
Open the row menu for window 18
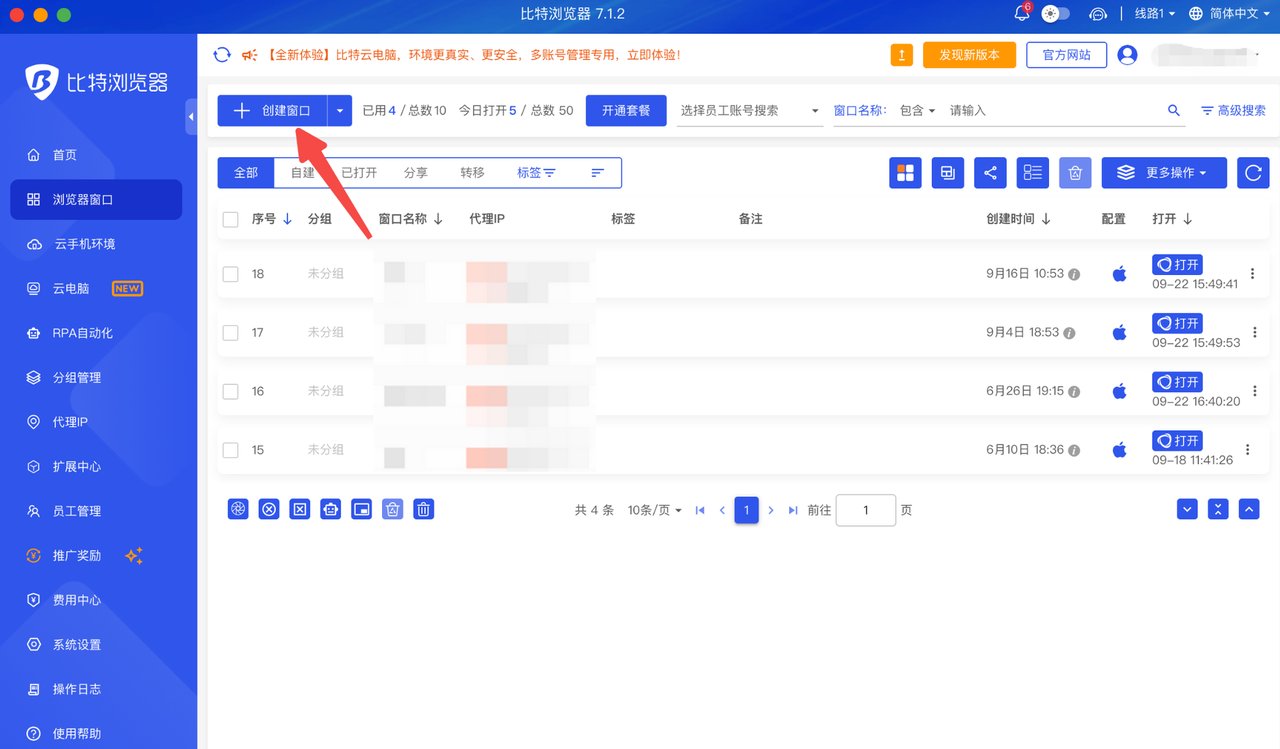coord(1253,274)
